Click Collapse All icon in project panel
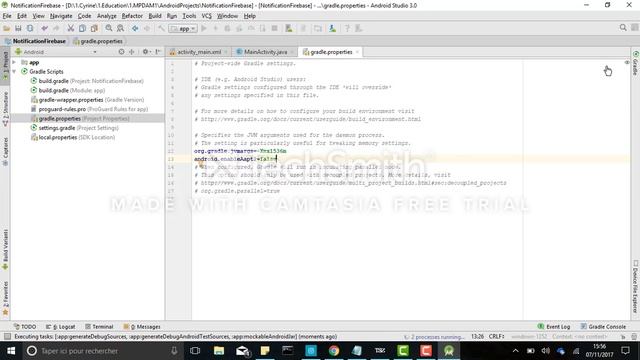 (x=132, y=52)
